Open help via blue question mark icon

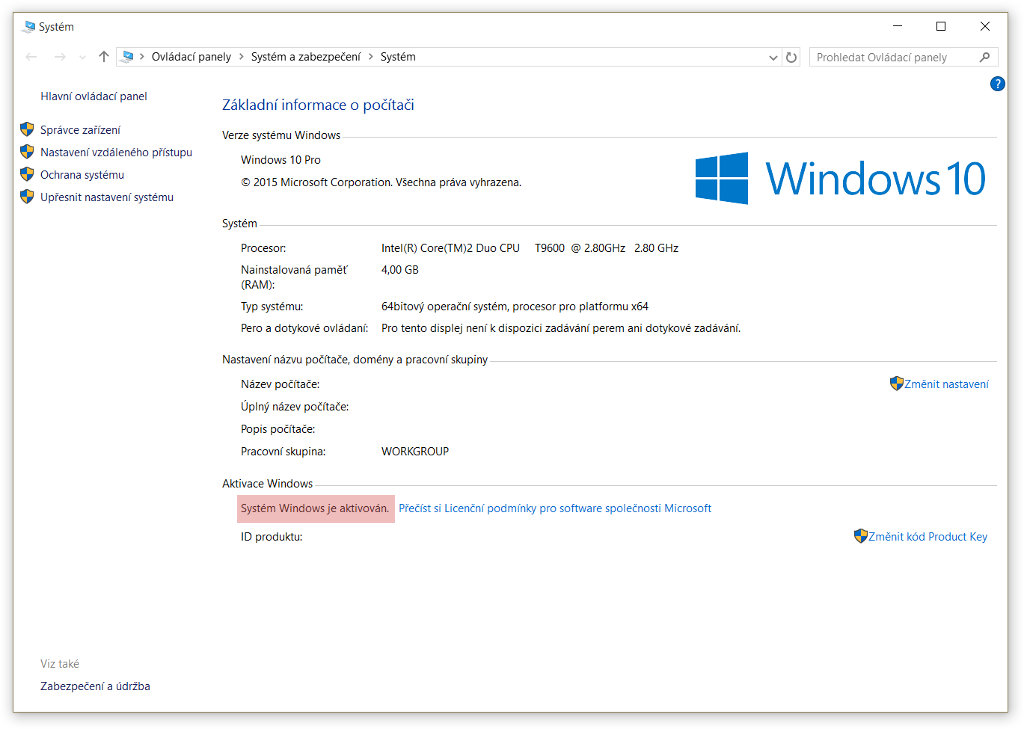click(x=997, y=84)
